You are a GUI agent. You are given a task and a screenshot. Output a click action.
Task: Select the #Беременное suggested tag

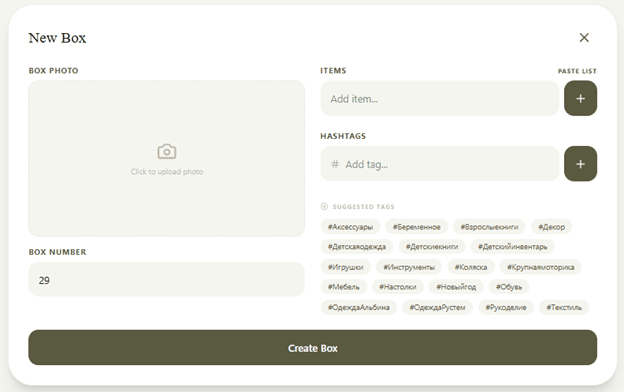tap(417, 227)
